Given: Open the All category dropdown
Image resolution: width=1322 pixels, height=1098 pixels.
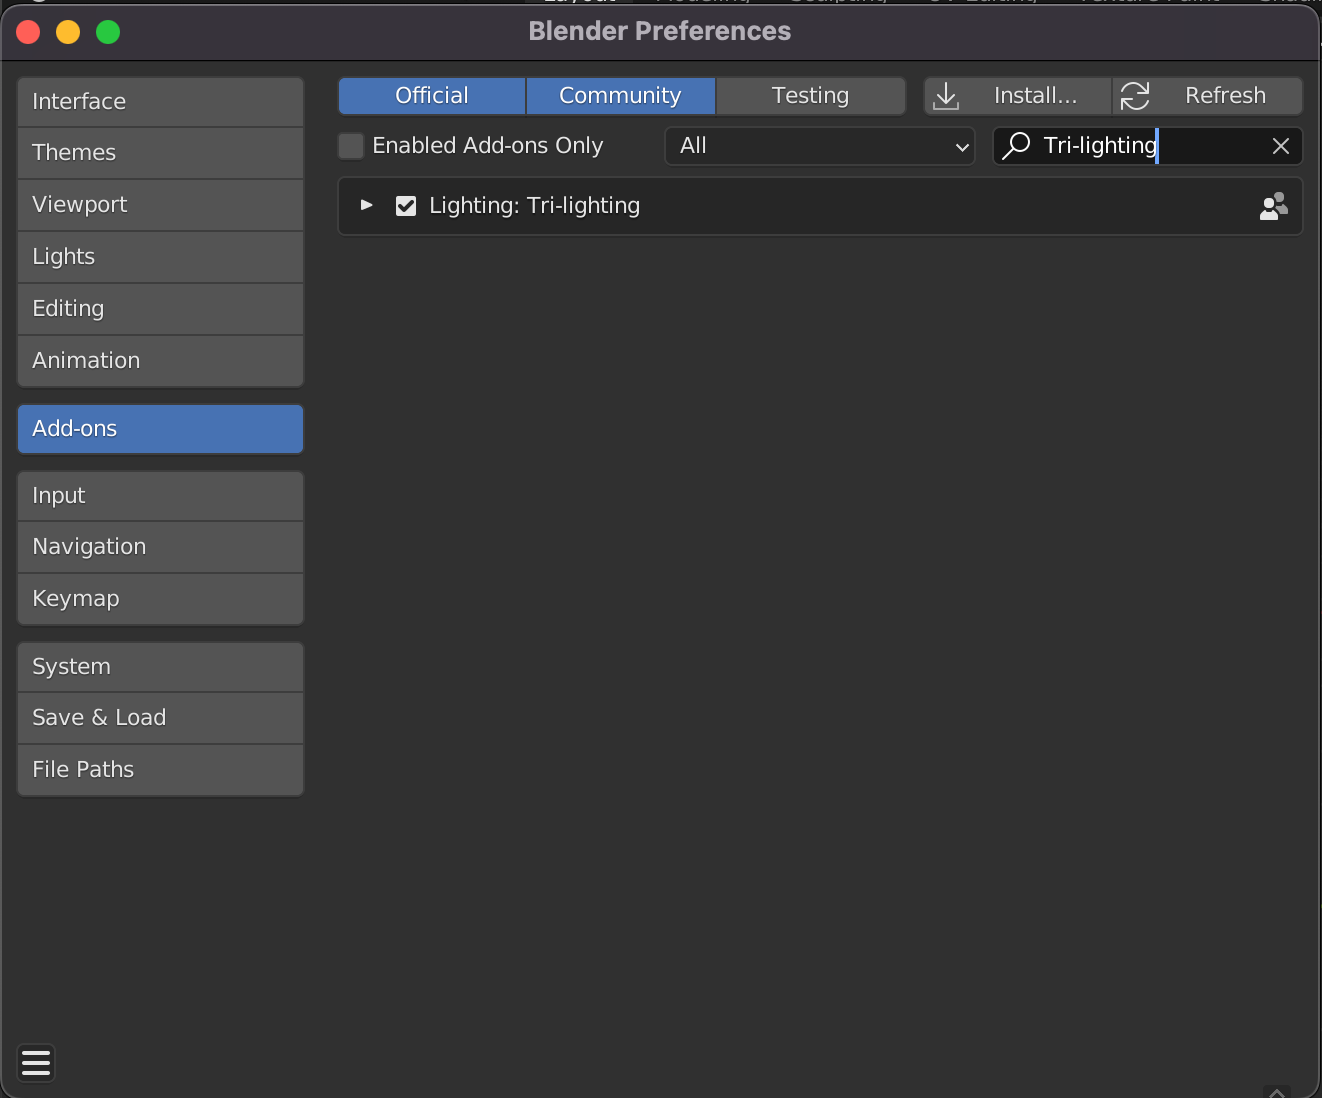Looking at the screenshot, I should [x=820, y=146].
